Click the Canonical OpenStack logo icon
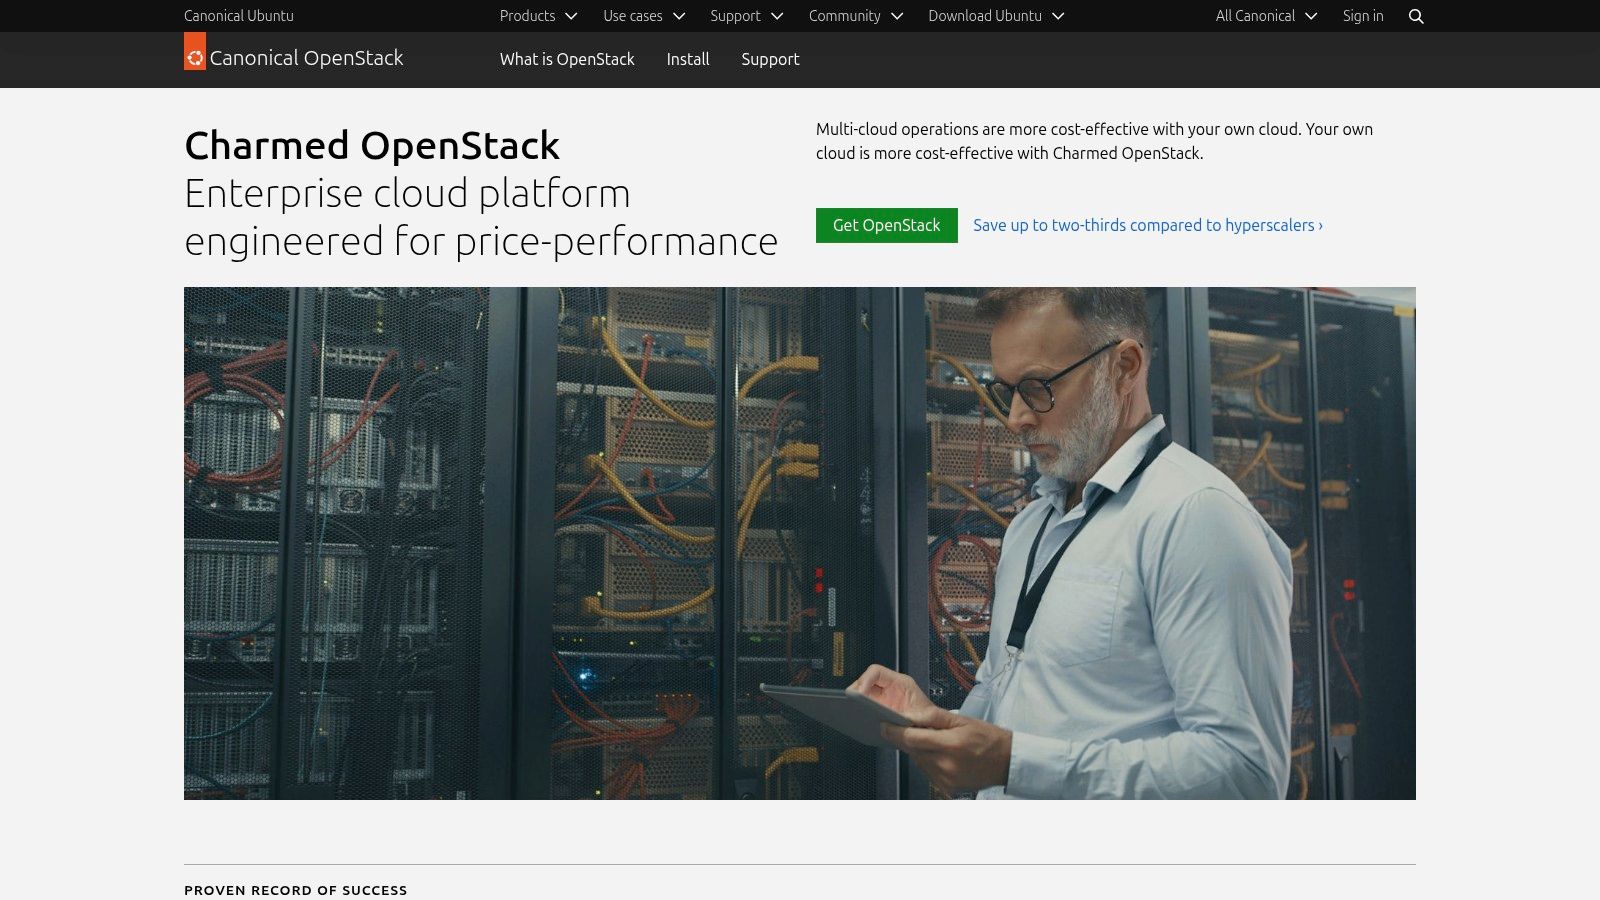The image size is (1600, 900). coord(194,57)
